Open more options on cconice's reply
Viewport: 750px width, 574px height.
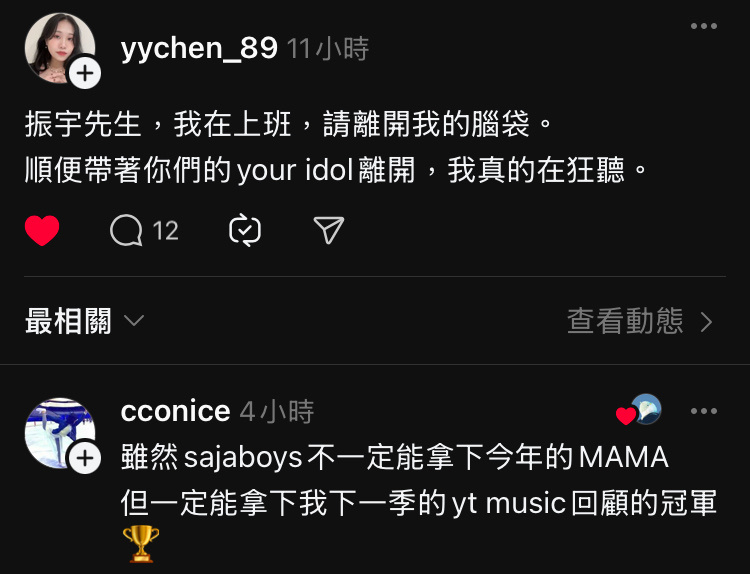click(704, 411)
